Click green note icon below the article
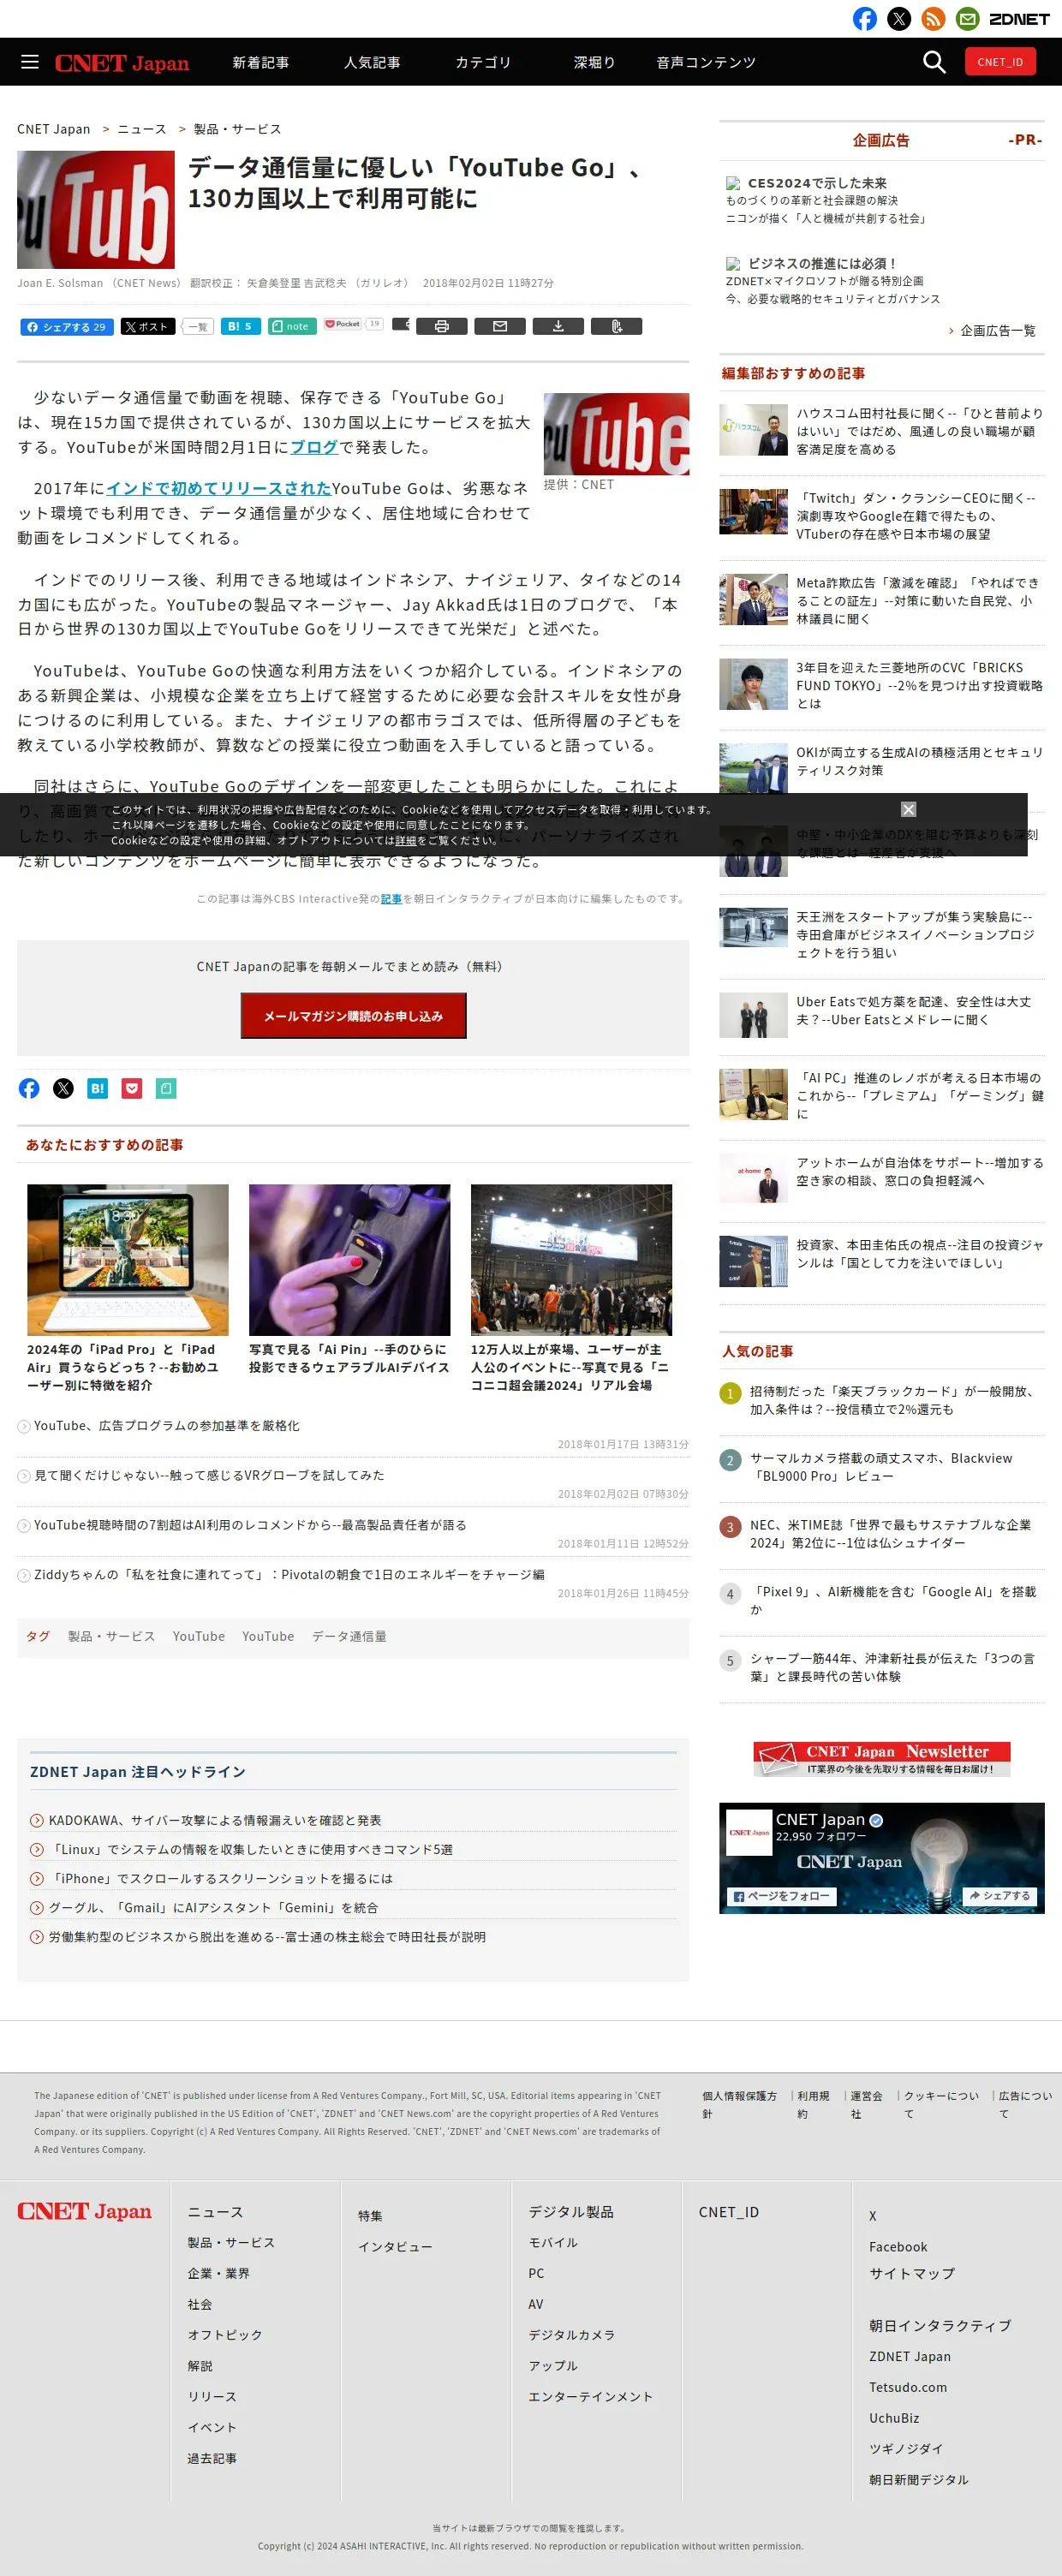Image resolution: width=1062 pixels, height=2576 pixels. pyautogui.click(x=166, y=1088)
